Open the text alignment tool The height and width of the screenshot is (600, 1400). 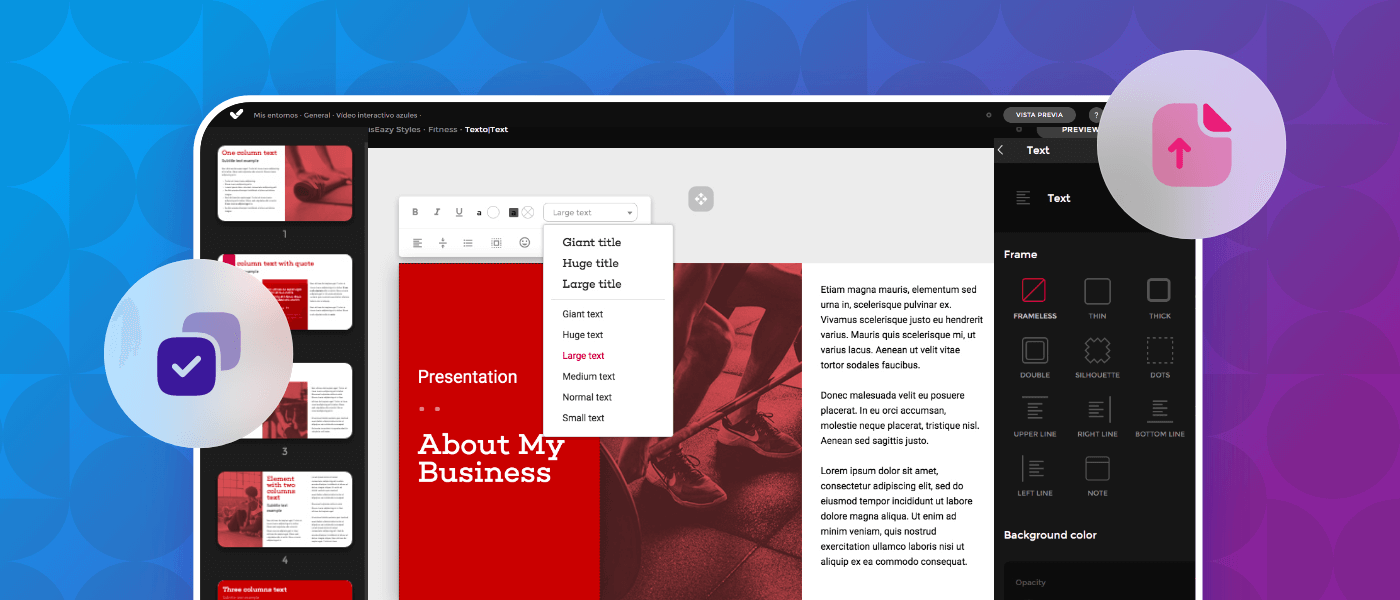(x=417, y=242)
